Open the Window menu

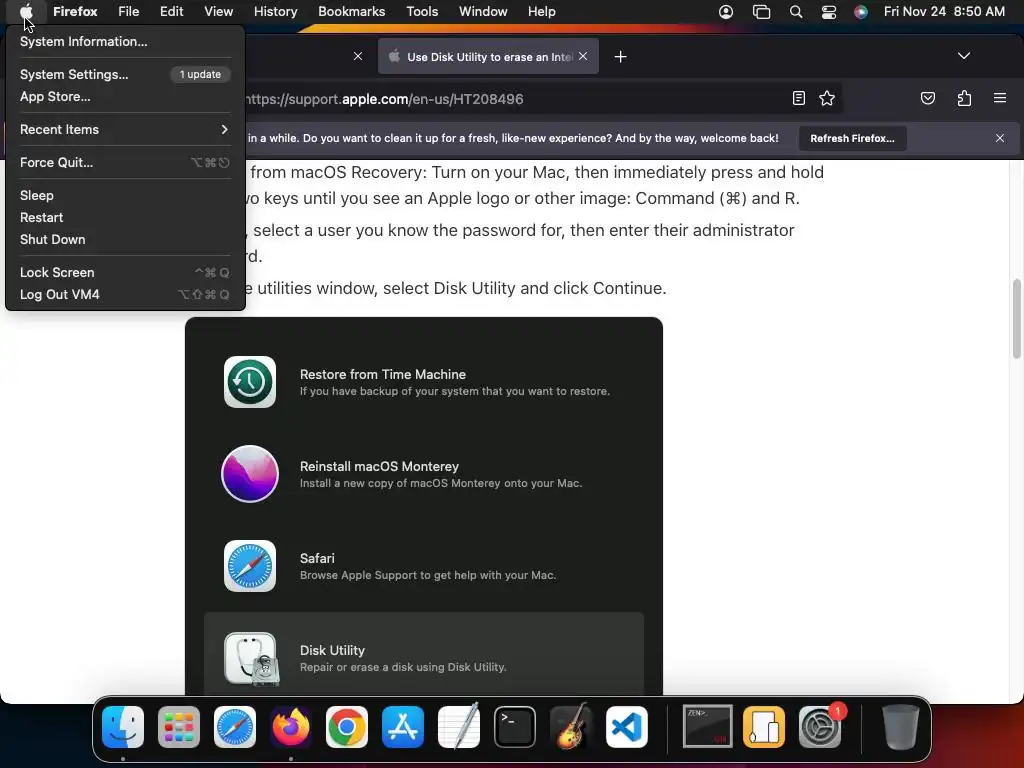tap(483, 12)
